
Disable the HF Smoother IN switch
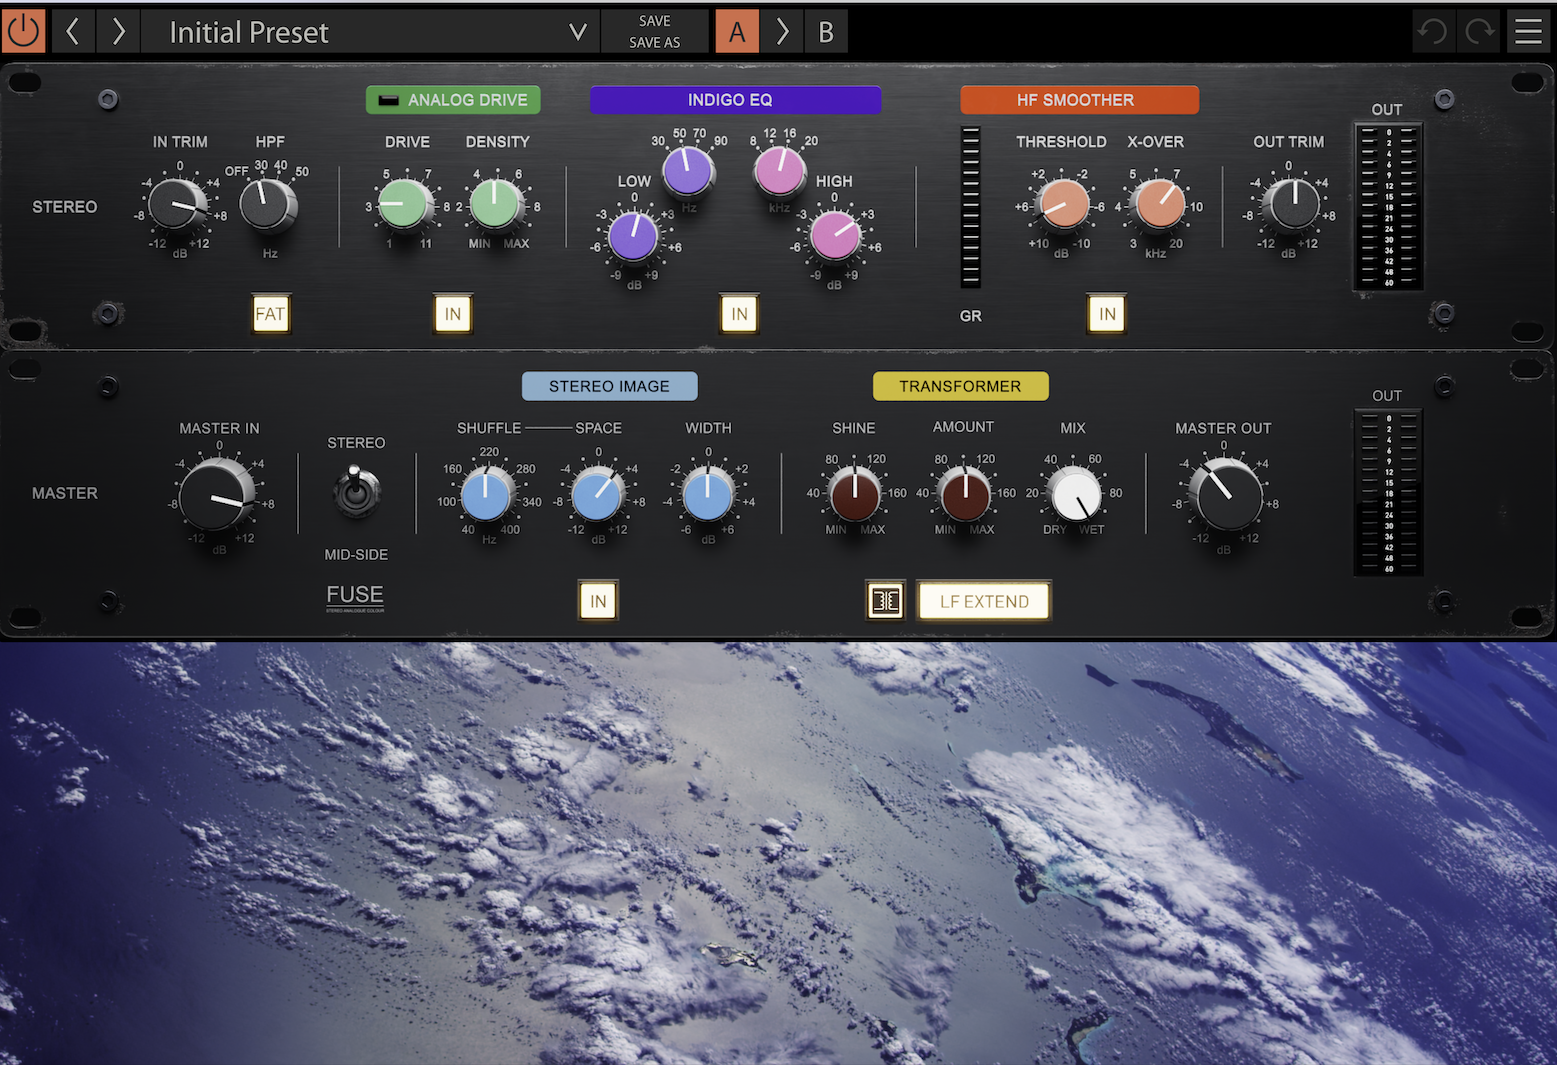coord(1107,314)
